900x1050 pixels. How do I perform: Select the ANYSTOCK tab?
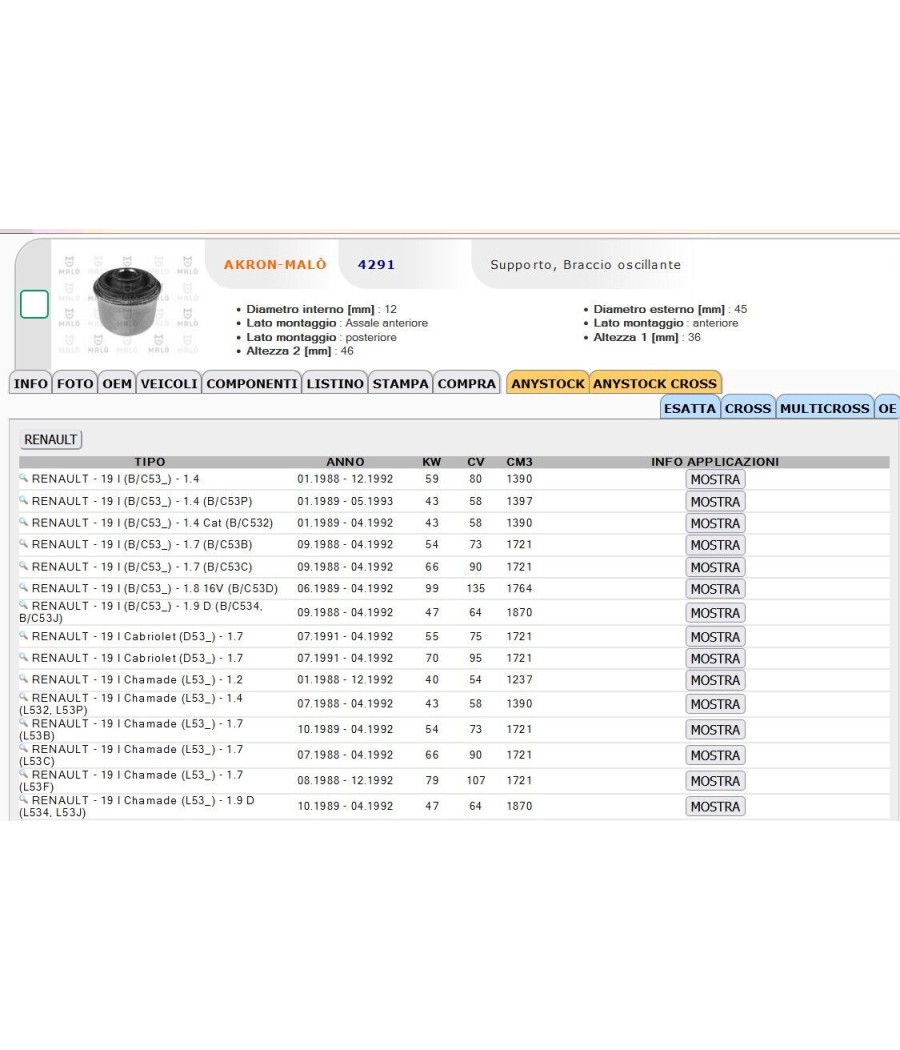548,384
